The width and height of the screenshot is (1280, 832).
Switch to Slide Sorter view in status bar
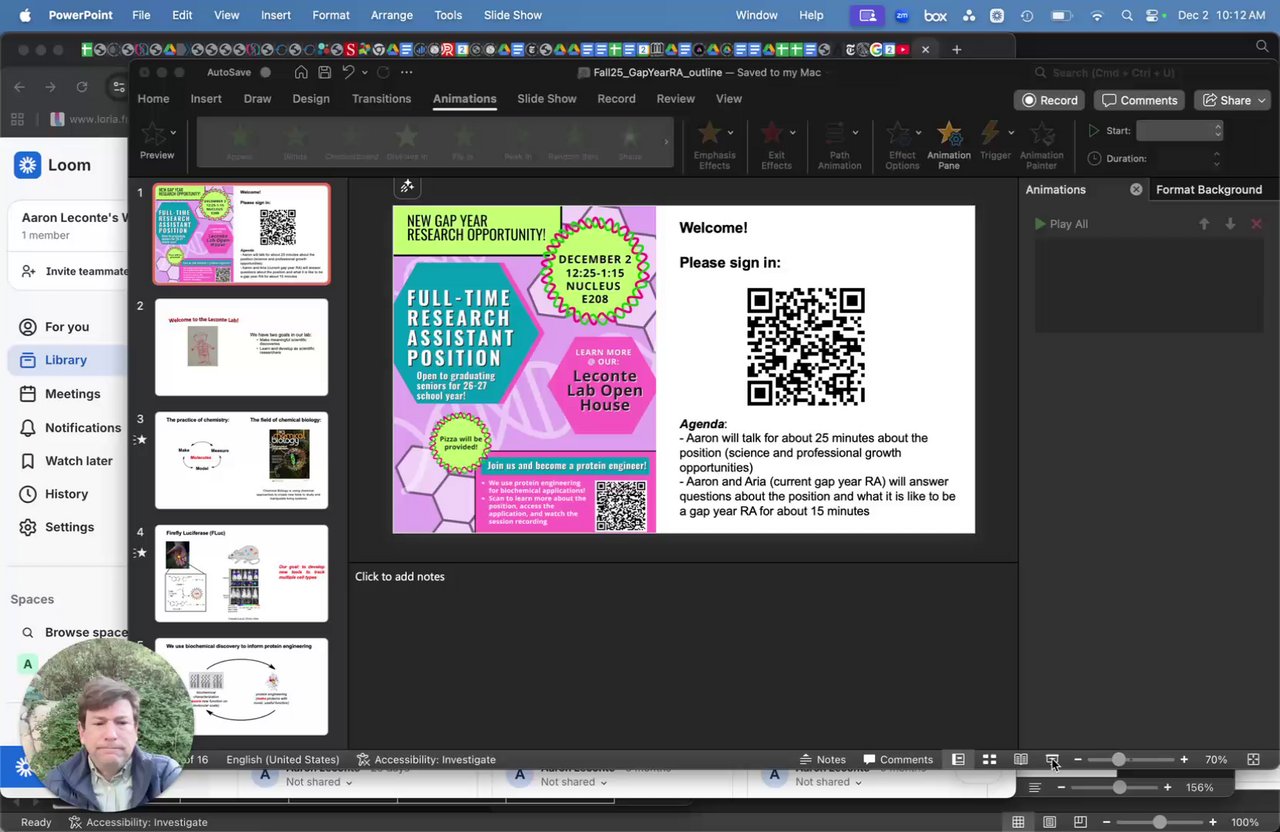(x=989, y=760)
